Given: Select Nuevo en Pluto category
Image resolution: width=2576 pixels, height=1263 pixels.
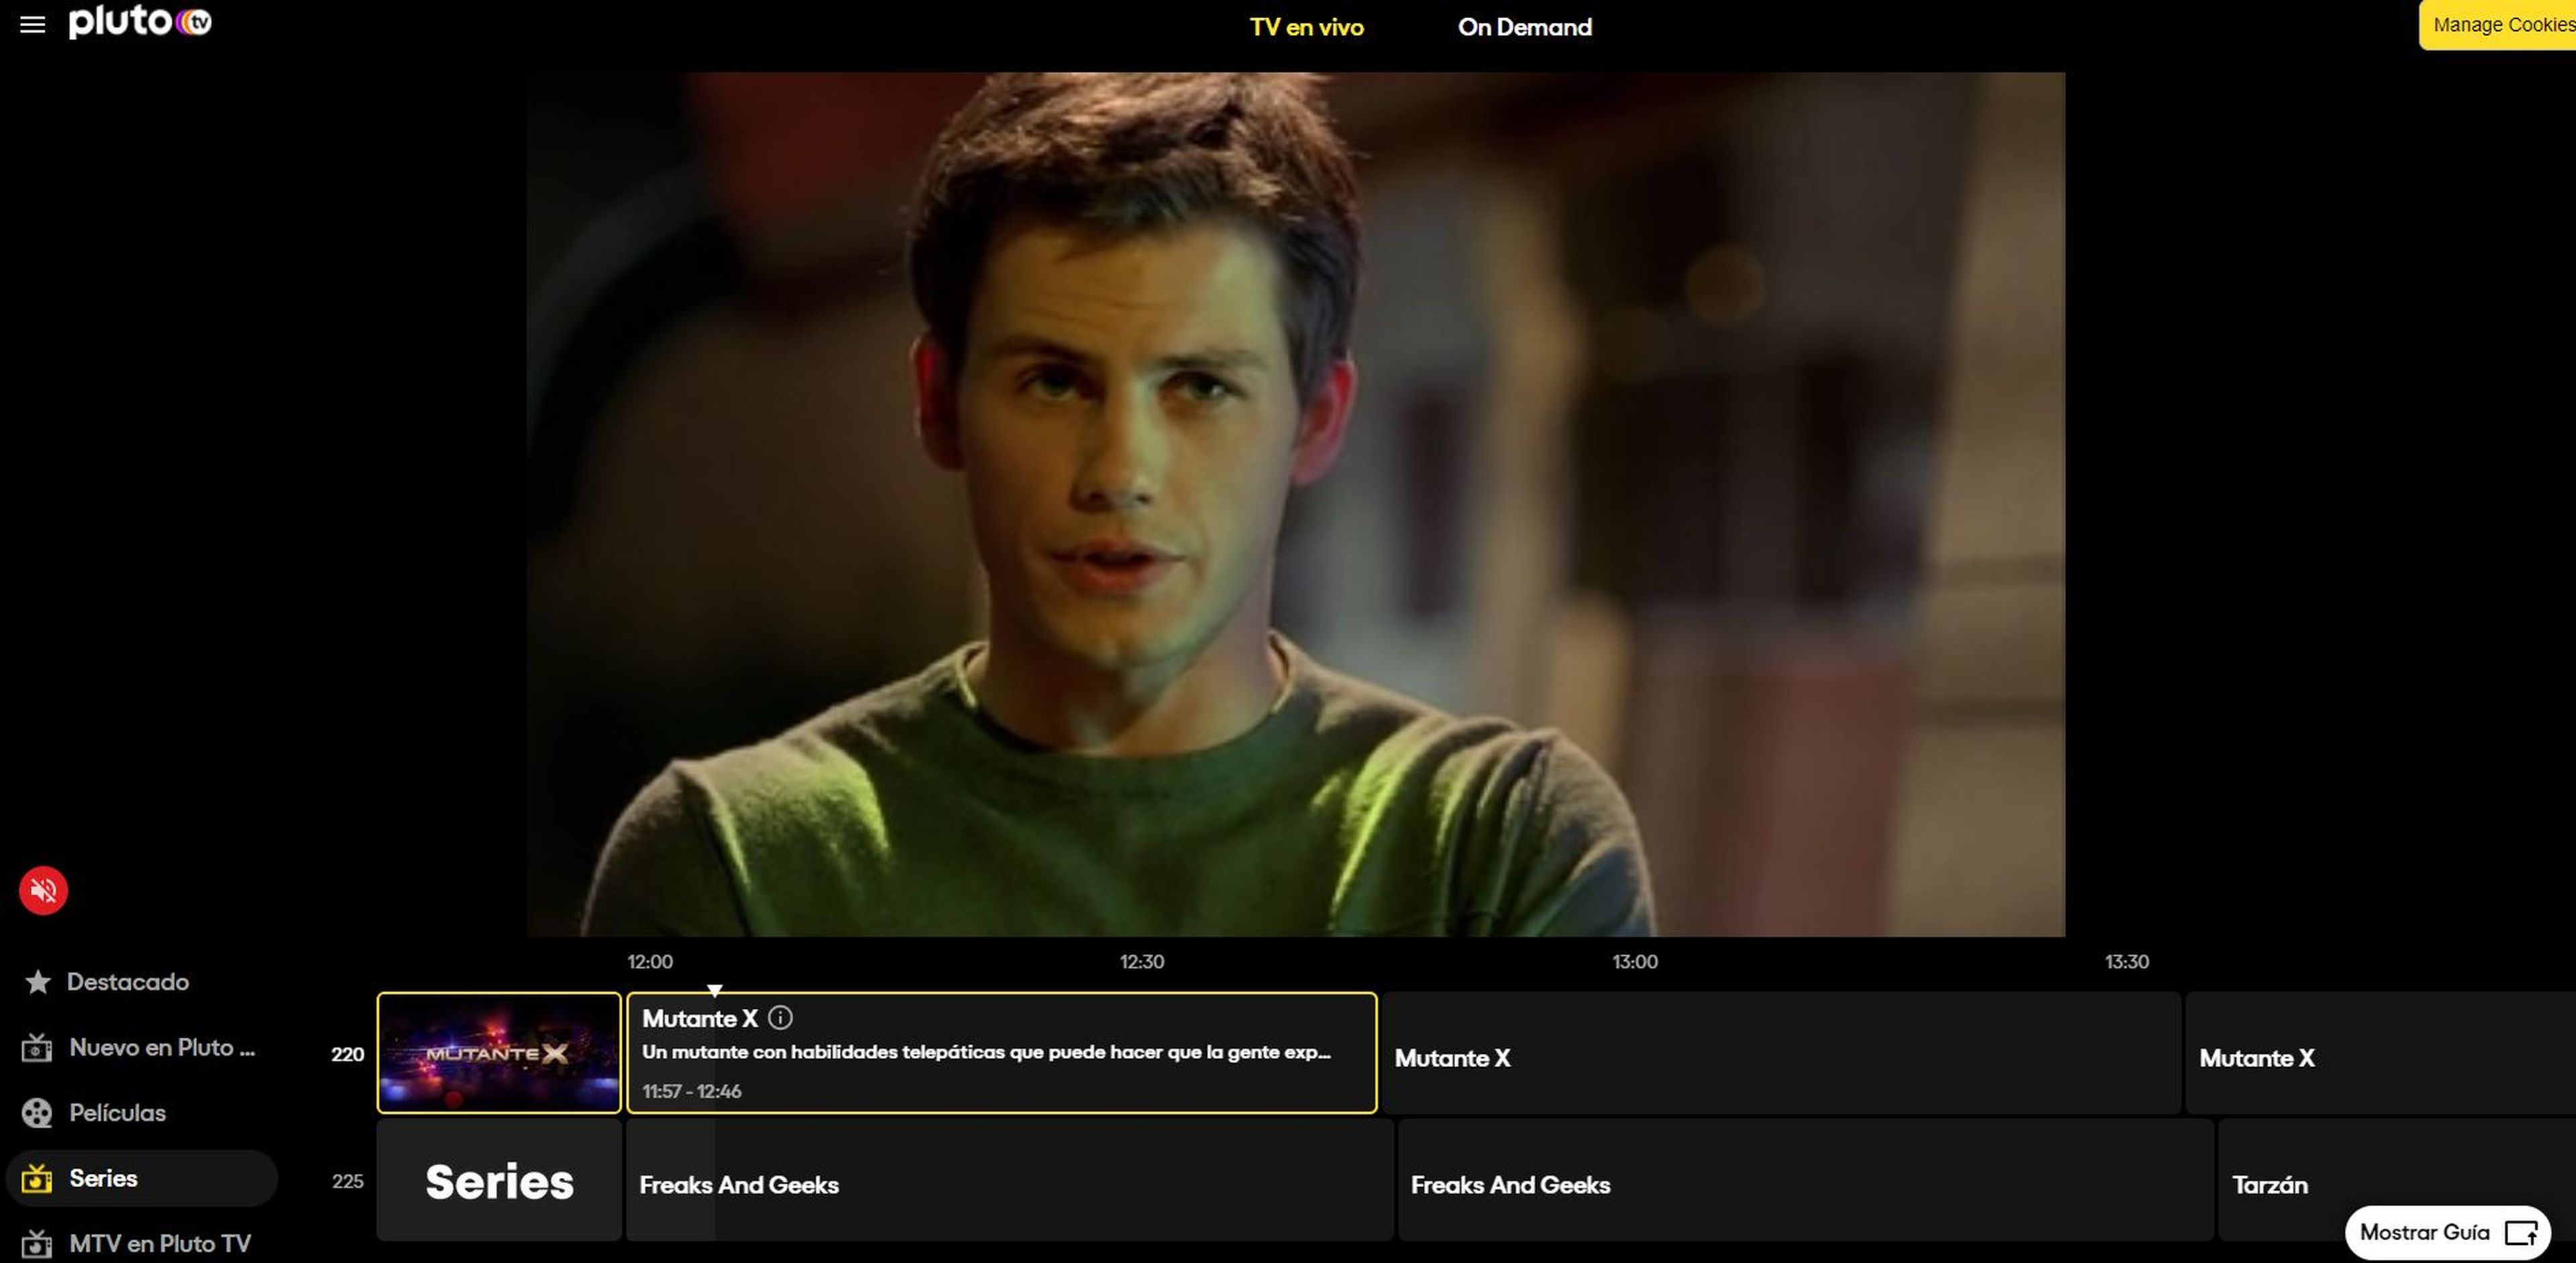Looking at the screenshot, I should (161, 1047).
